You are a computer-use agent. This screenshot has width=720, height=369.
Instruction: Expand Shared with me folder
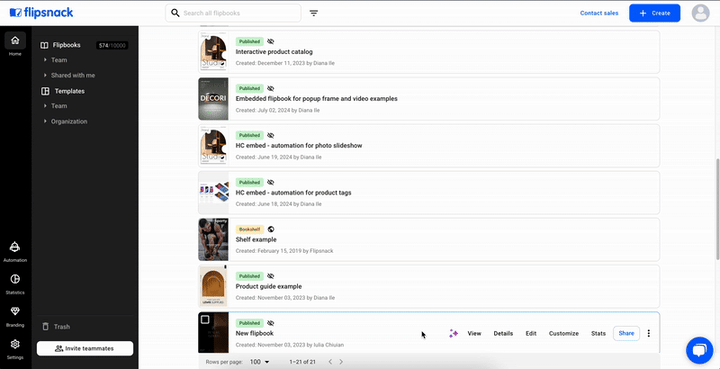click(x=45, y=75)
